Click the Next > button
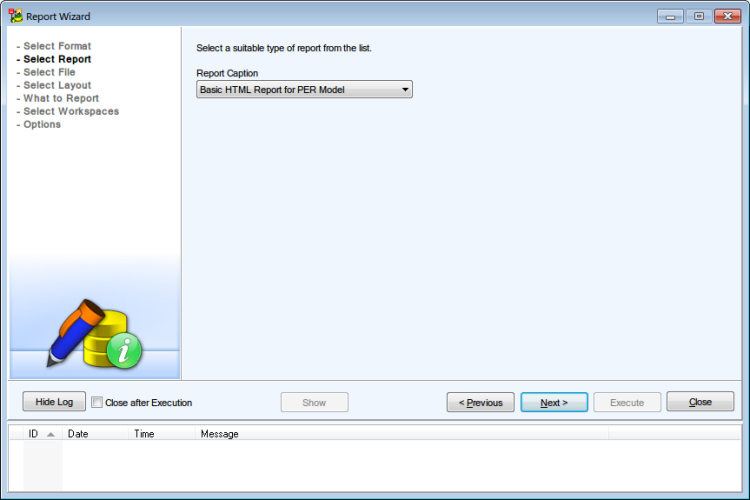Screen dimensions: 750x500 pyautogui.click(x=554, y=402)
